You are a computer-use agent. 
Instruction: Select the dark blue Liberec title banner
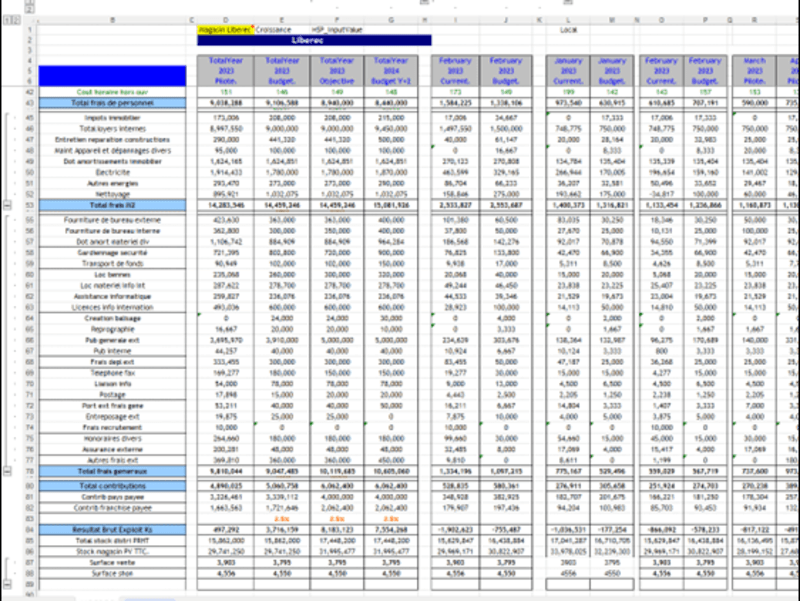click(314, 40)
